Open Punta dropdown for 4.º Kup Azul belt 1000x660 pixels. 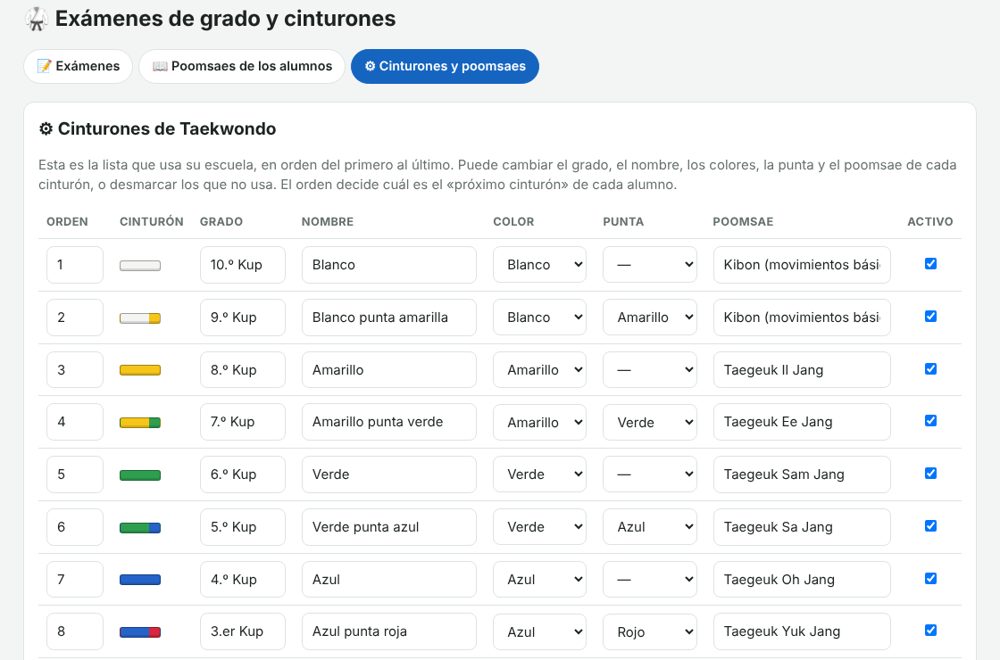point(650,580)
